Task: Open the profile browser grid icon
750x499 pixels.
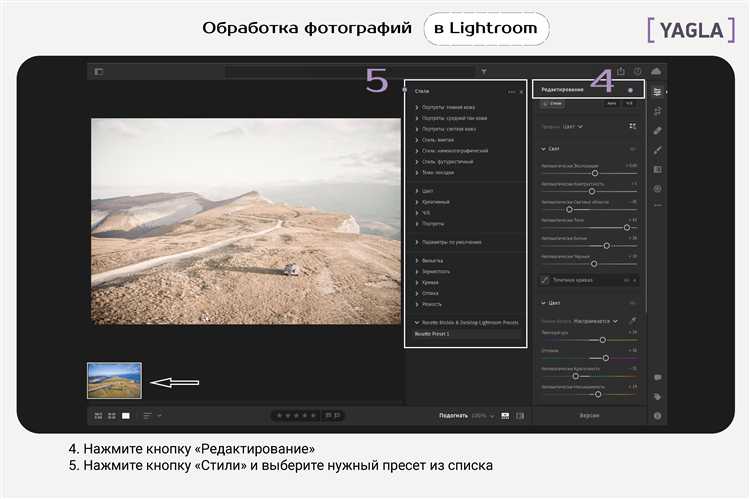Action: [x=632, y=126]
